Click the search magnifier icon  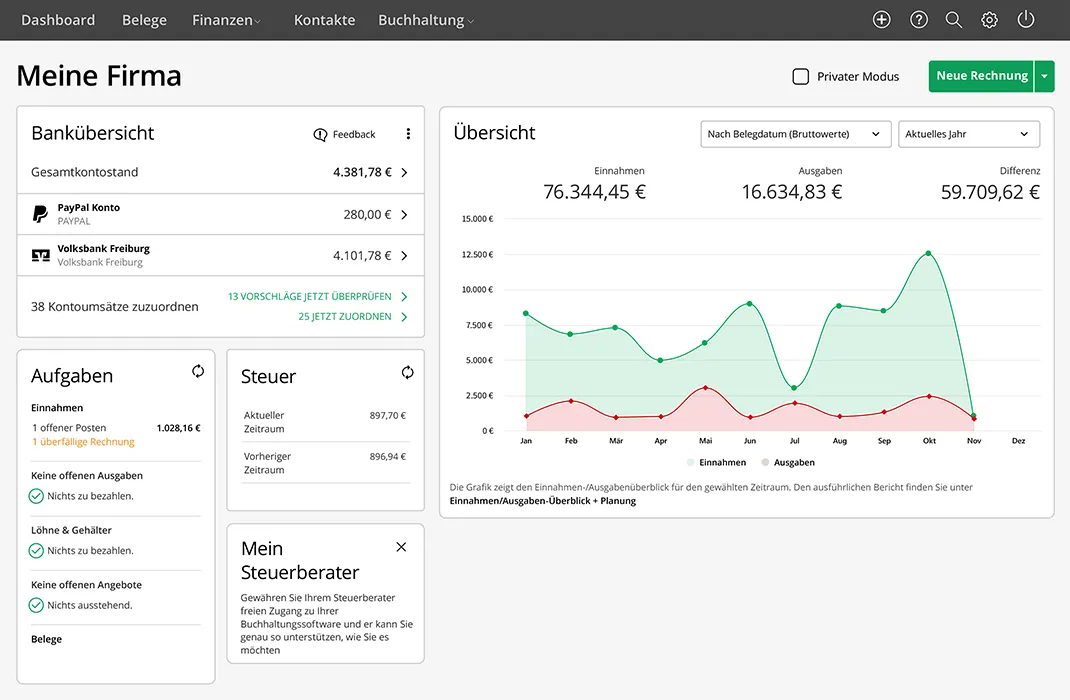(954, 20)
